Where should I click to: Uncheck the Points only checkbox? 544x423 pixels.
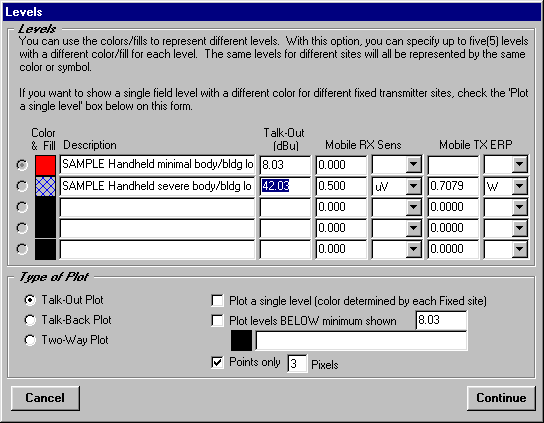[x=218, y=363]
